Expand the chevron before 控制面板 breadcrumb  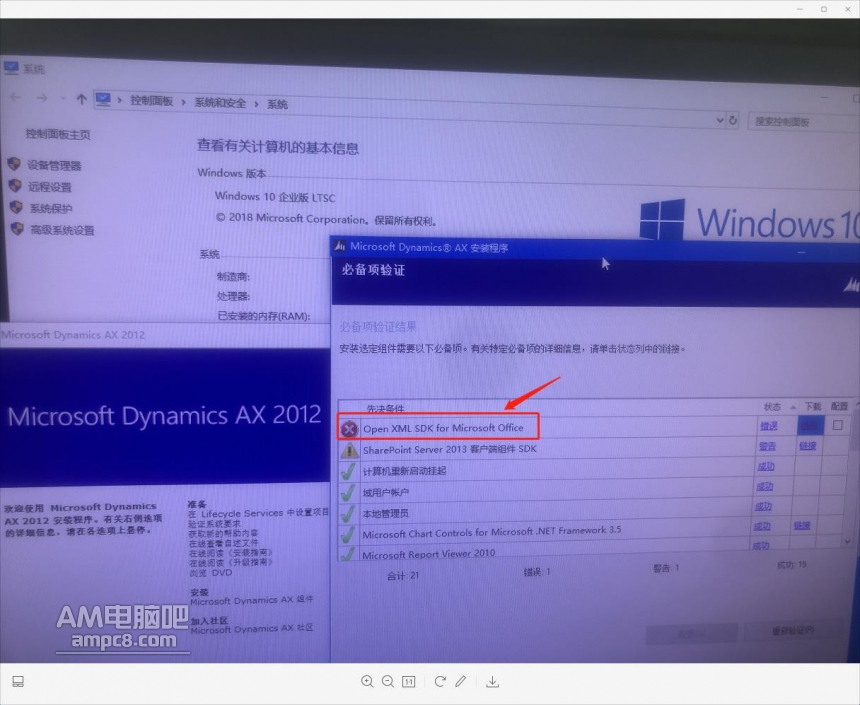[x=119, y=100]
